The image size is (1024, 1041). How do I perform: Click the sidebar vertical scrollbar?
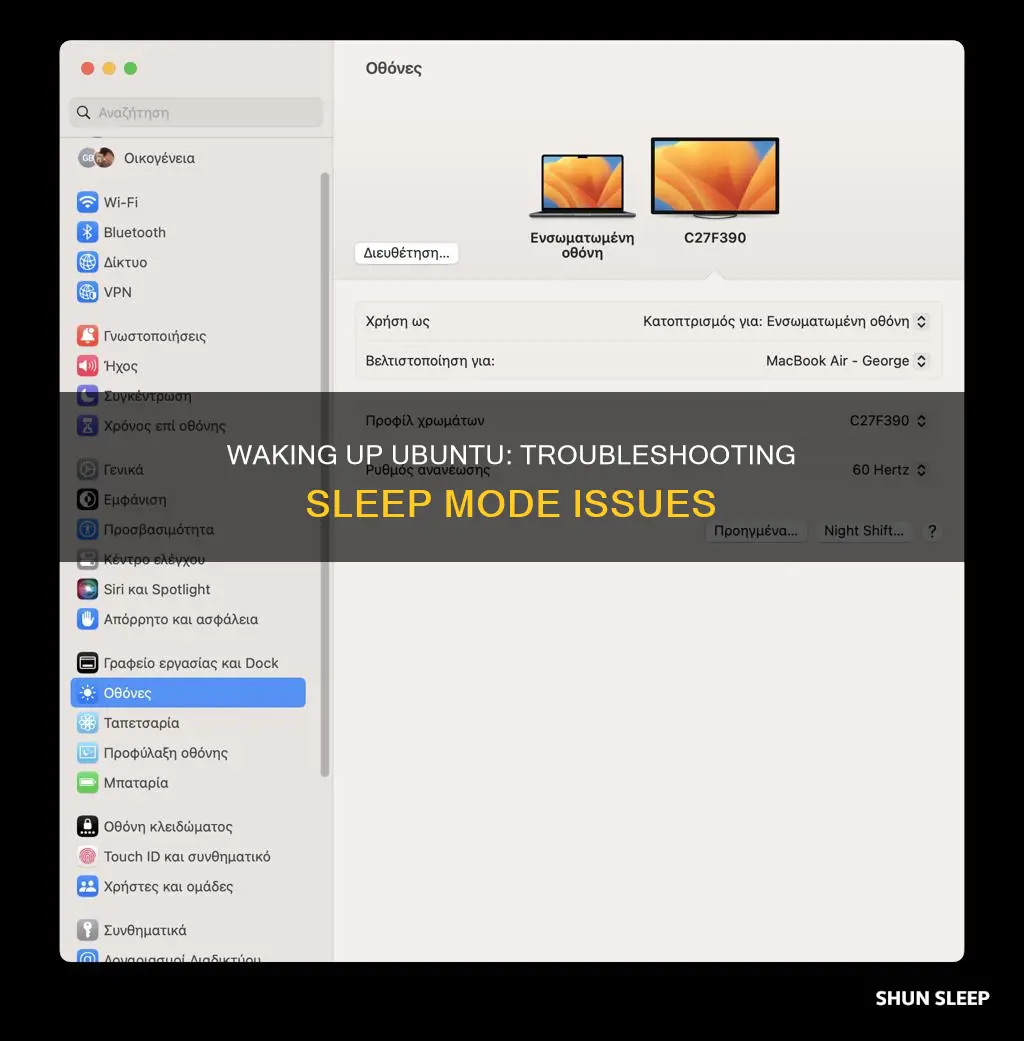(325, 474)
